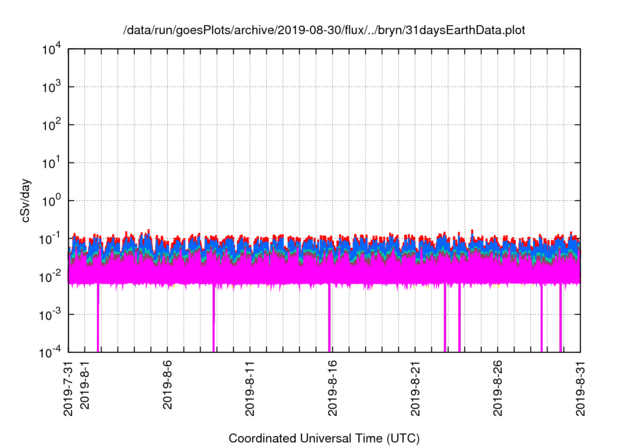Viewport: 640px width, 448px height.
Task: Click the magenta dropout line above 2019-8-16
Action: (330, 320)
